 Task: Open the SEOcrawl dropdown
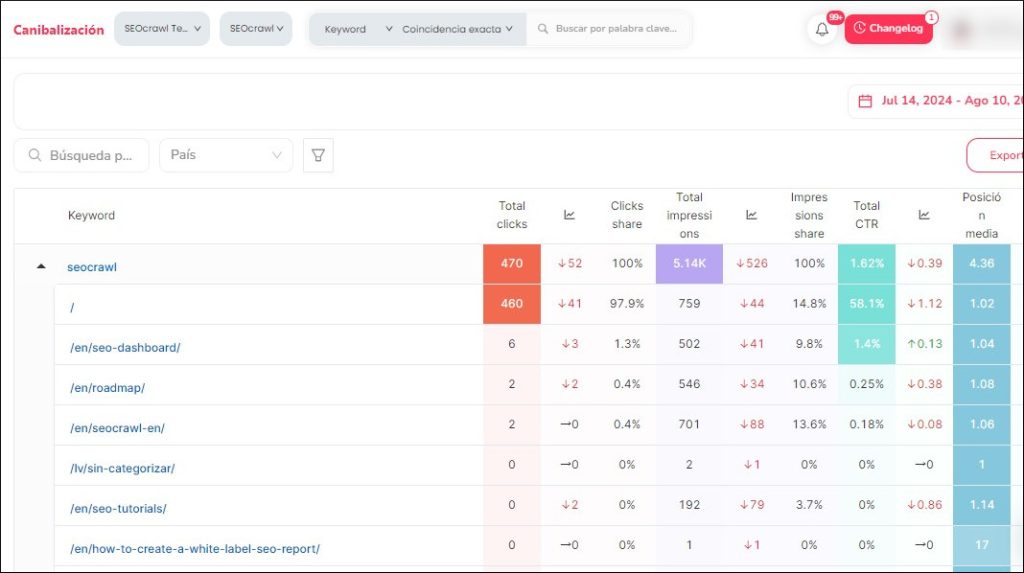point(256,29)
